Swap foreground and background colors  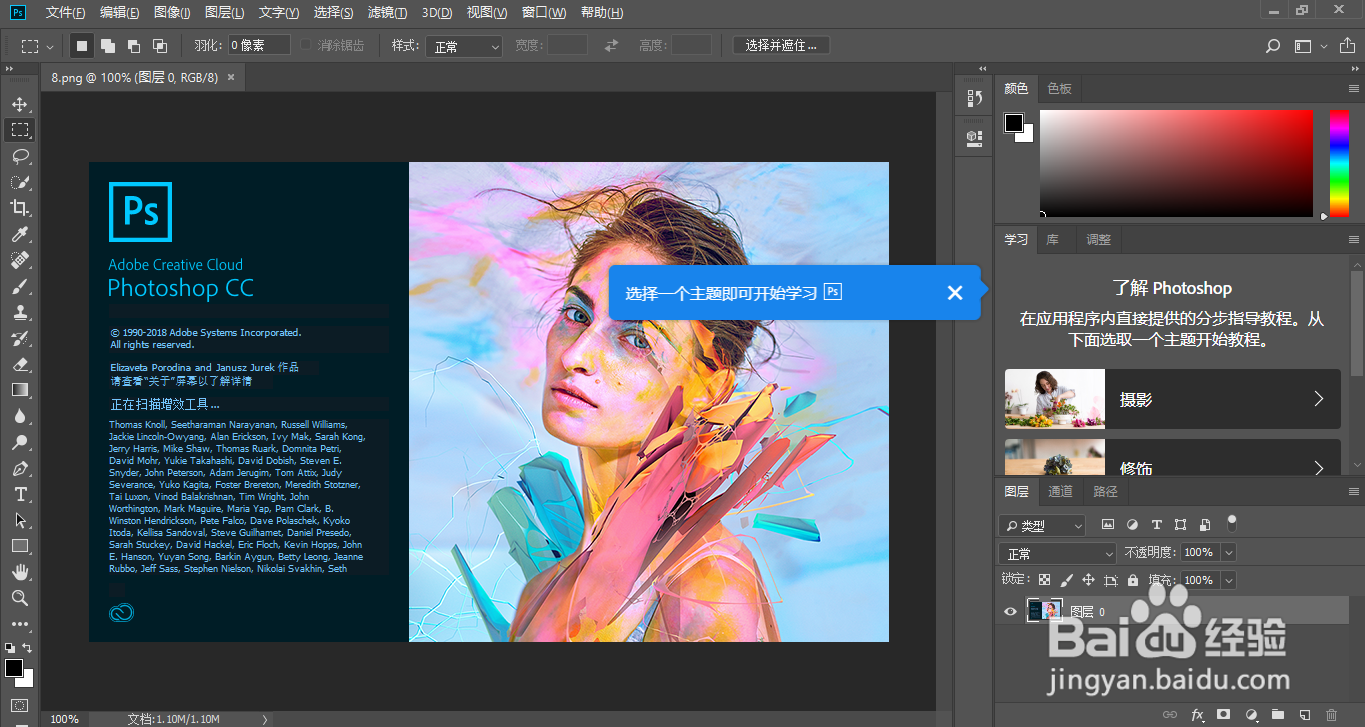(27, 648)
